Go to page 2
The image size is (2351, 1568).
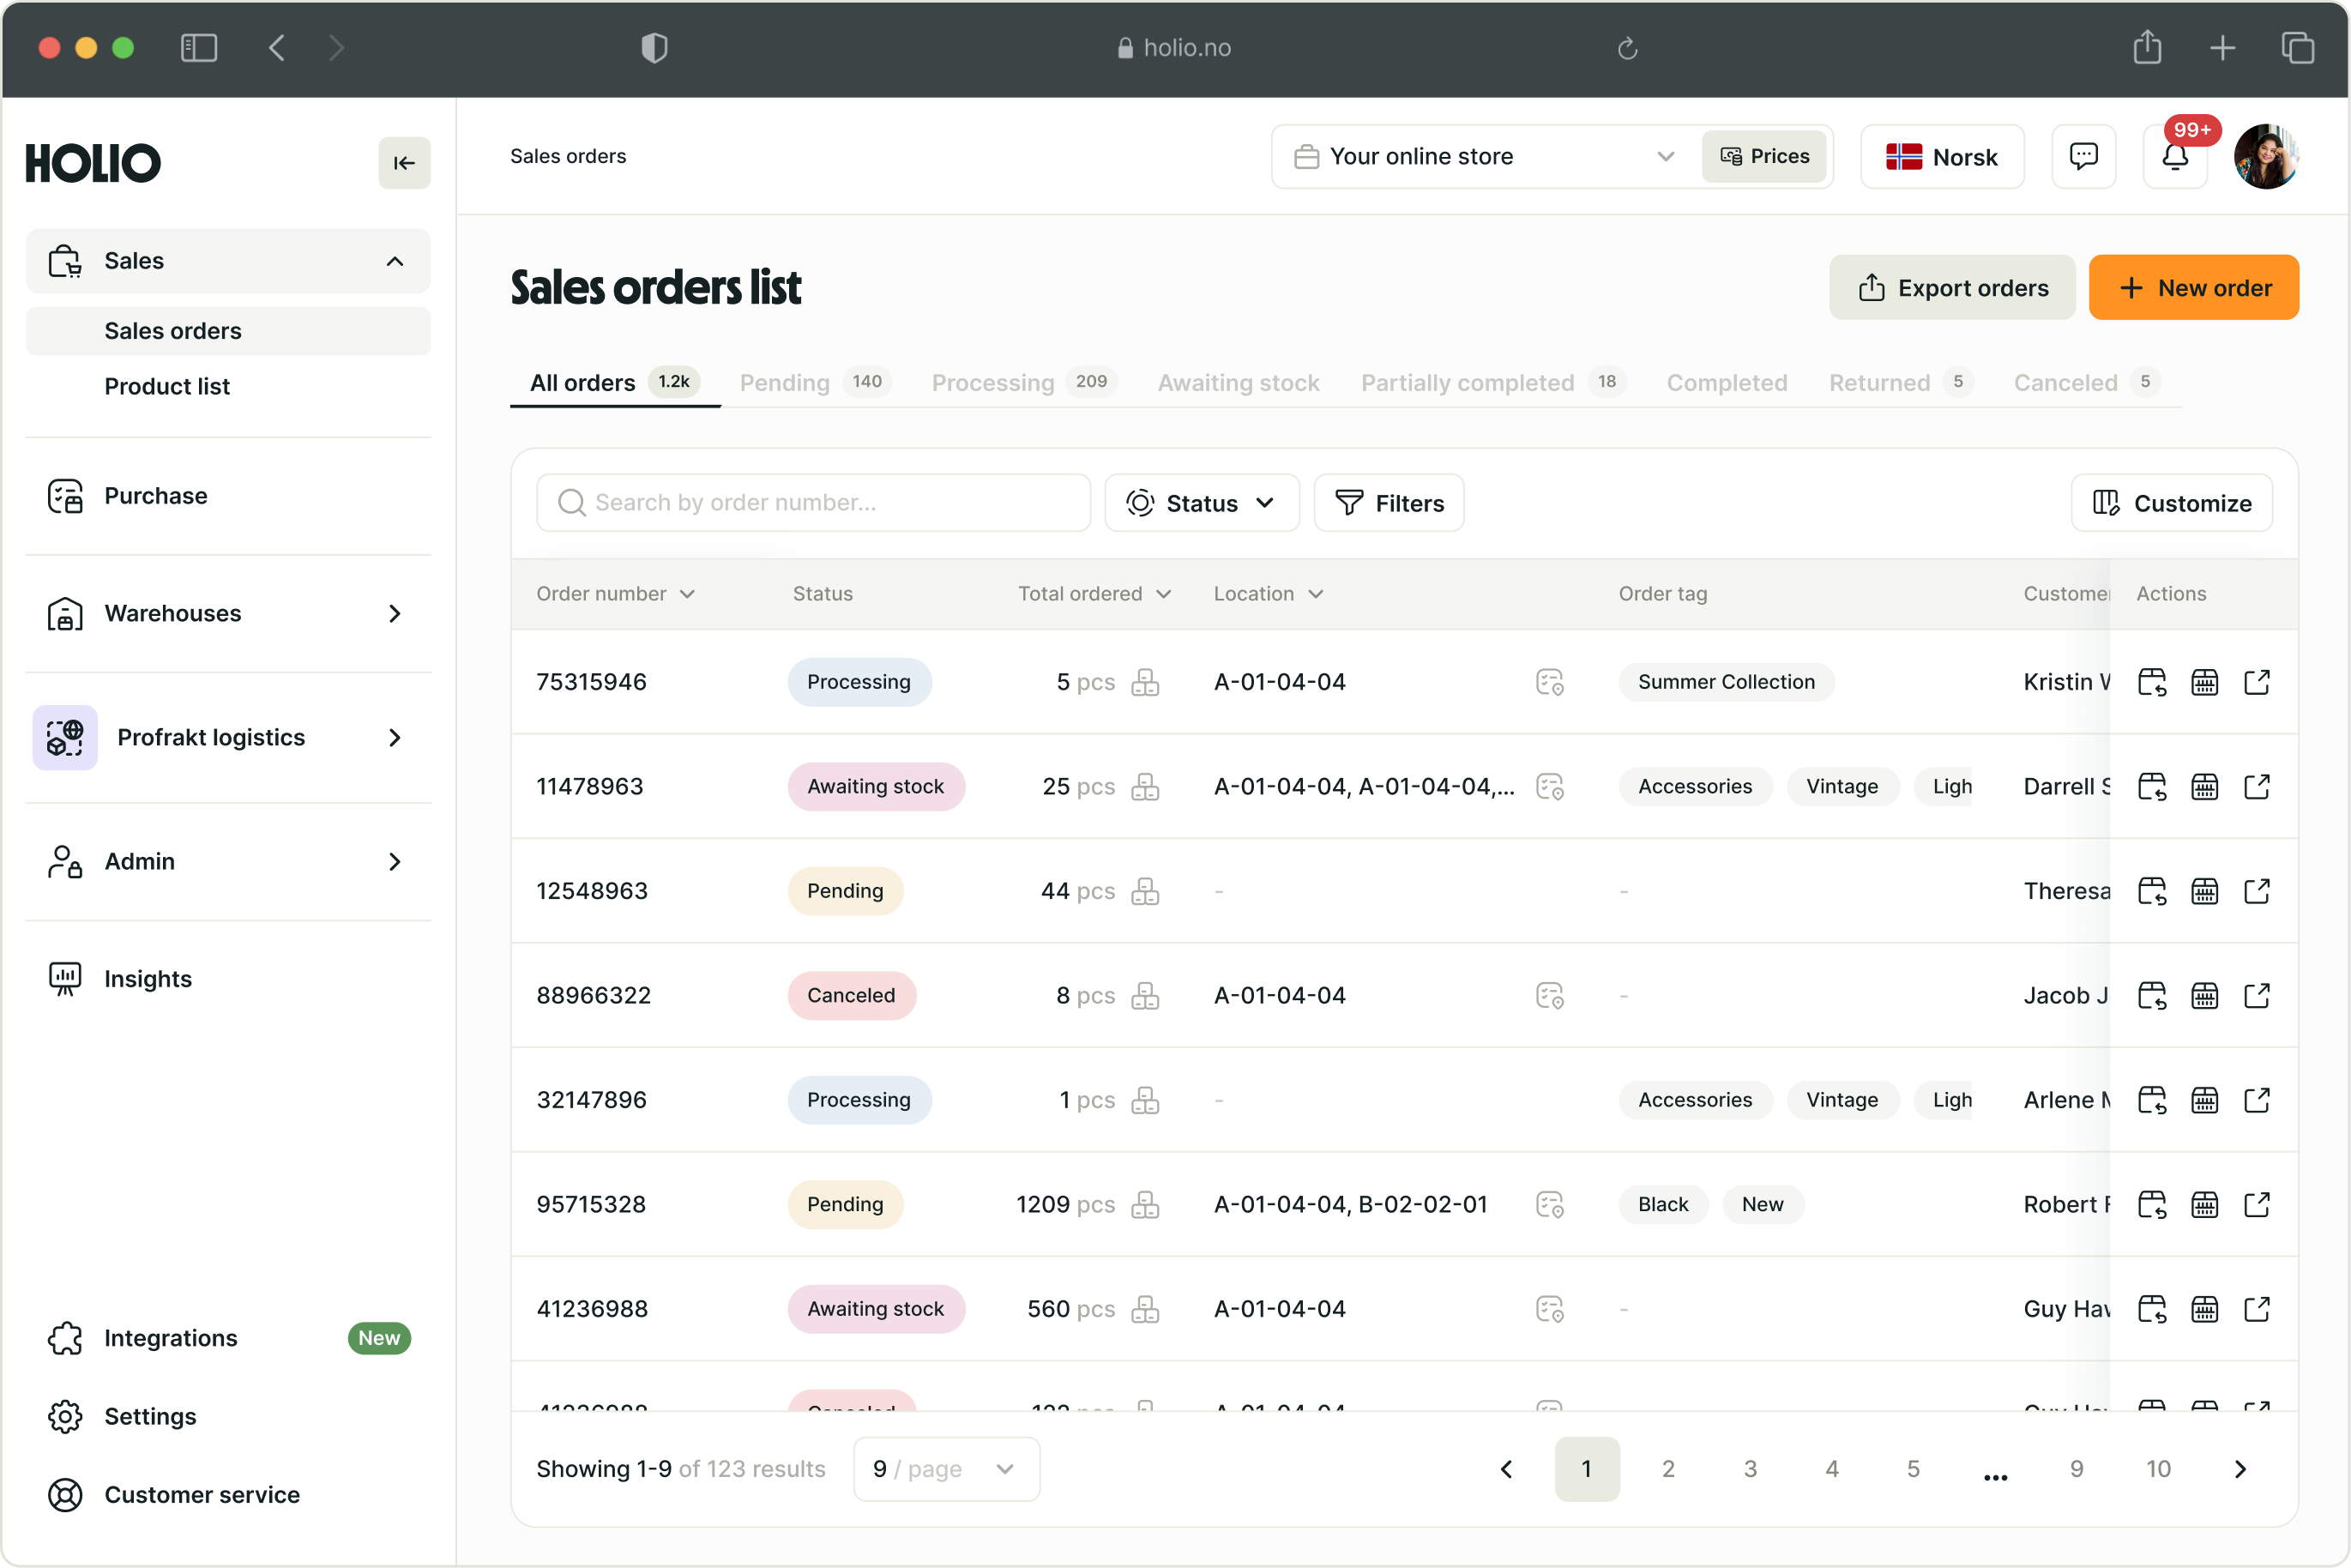coord(1668,1469)
